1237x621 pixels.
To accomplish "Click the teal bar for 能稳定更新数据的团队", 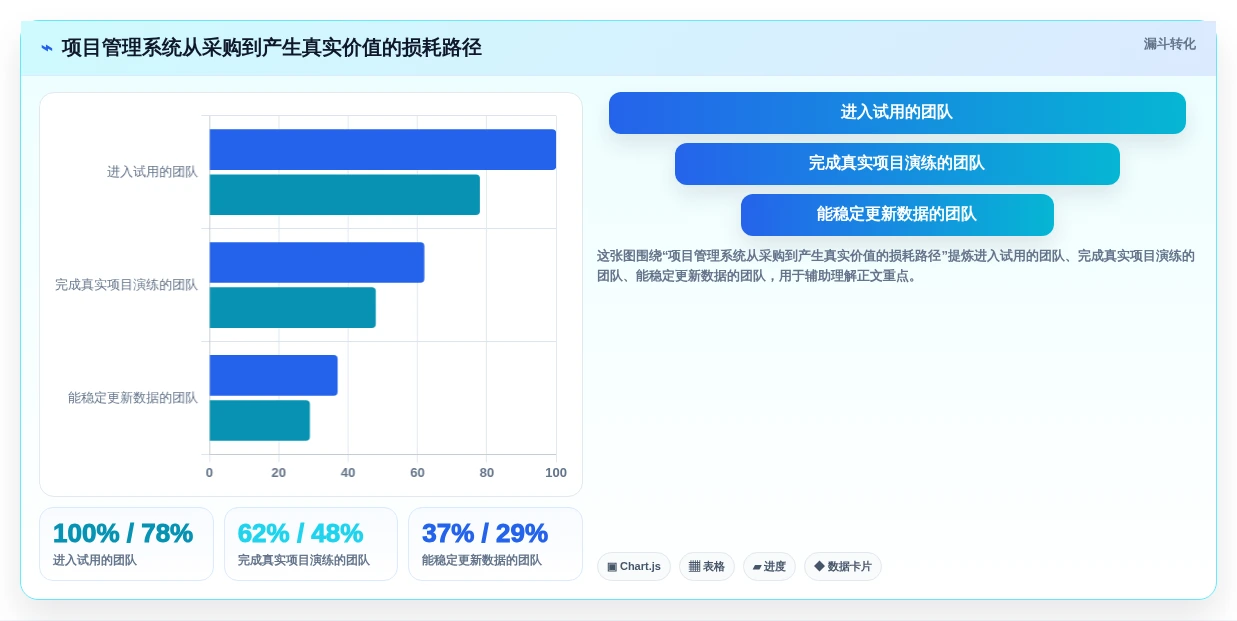I will click(260, 421).
